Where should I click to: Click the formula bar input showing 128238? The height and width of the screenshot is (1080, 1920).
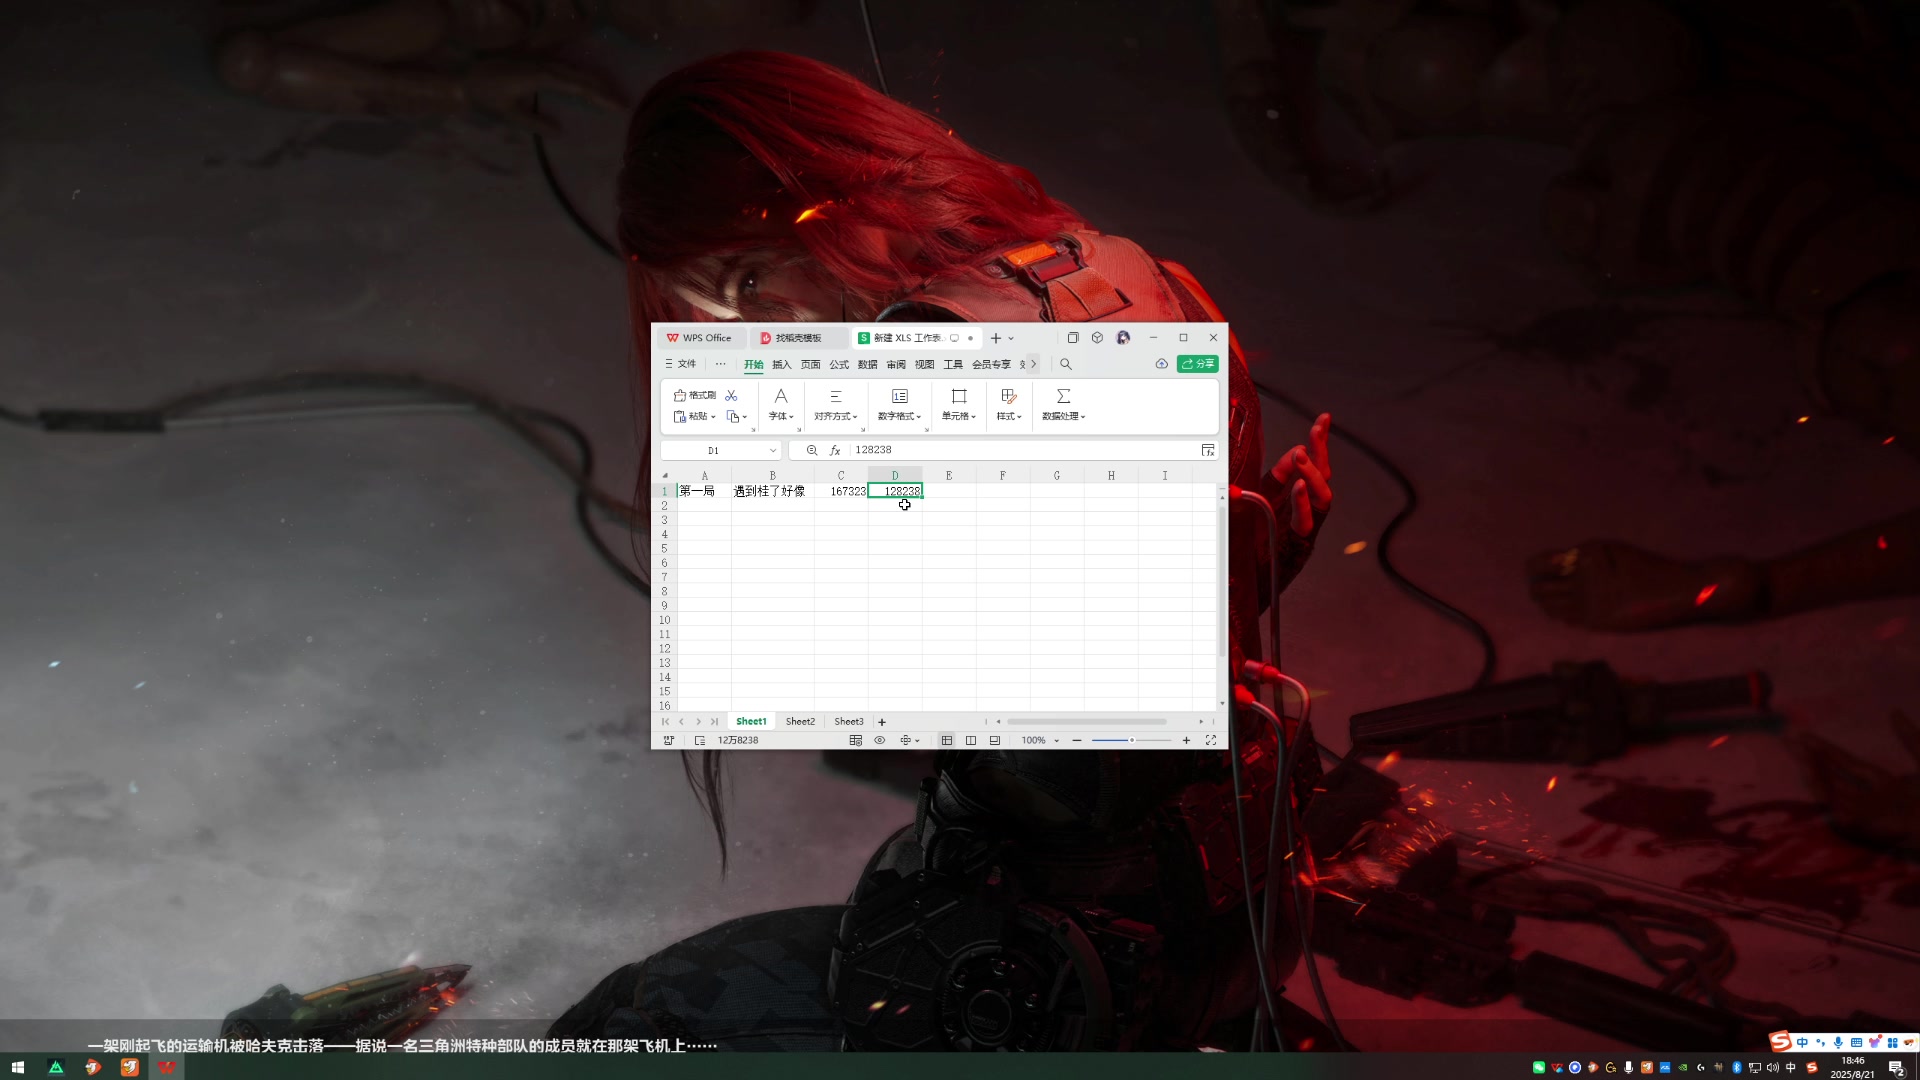click(x=1022, y=450)
